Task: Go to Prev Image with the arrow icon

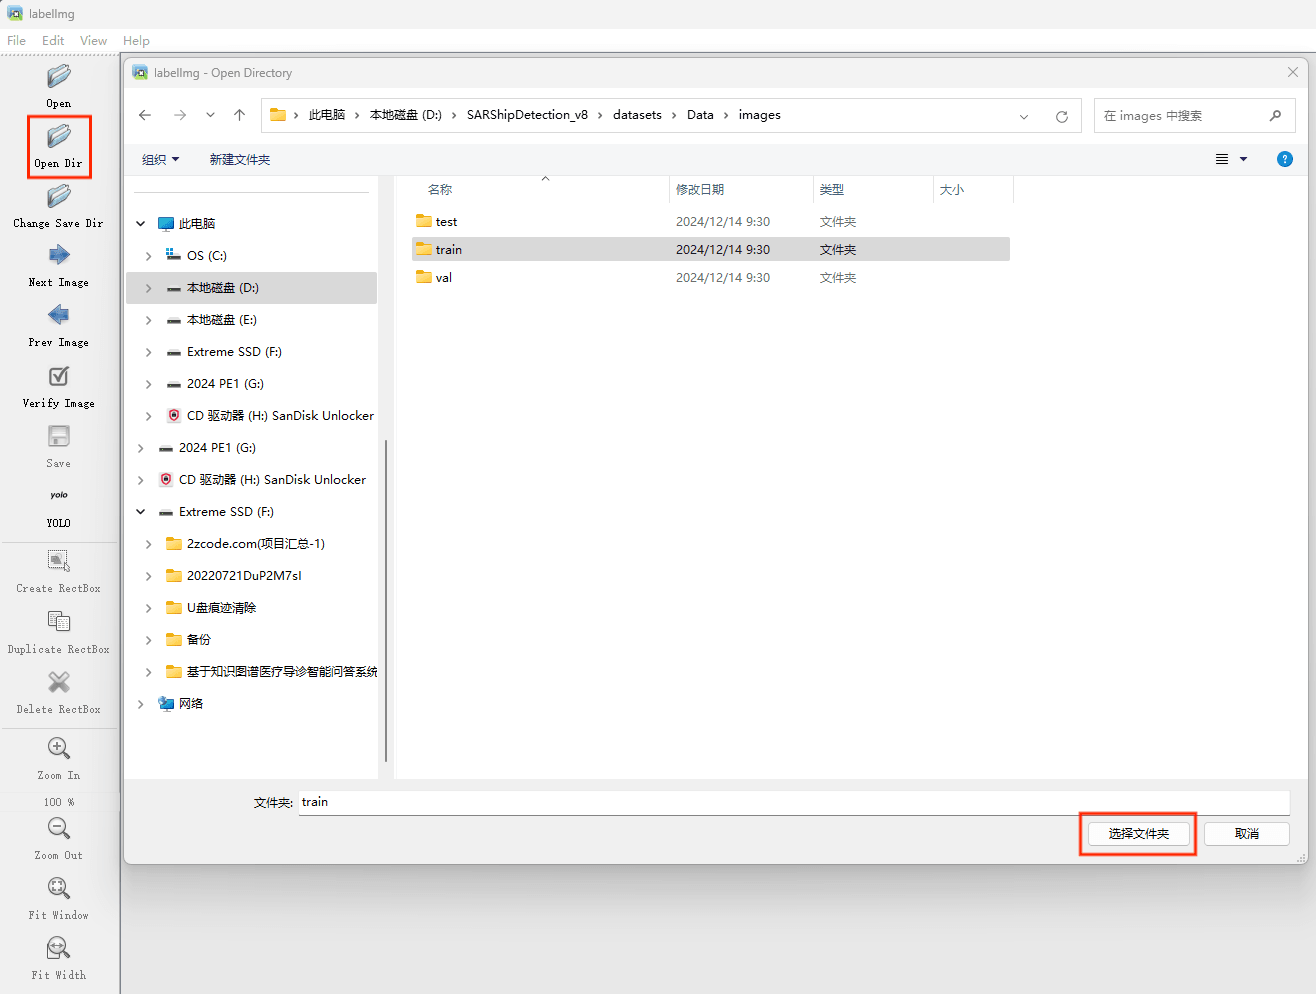Action: click(59, 316)
